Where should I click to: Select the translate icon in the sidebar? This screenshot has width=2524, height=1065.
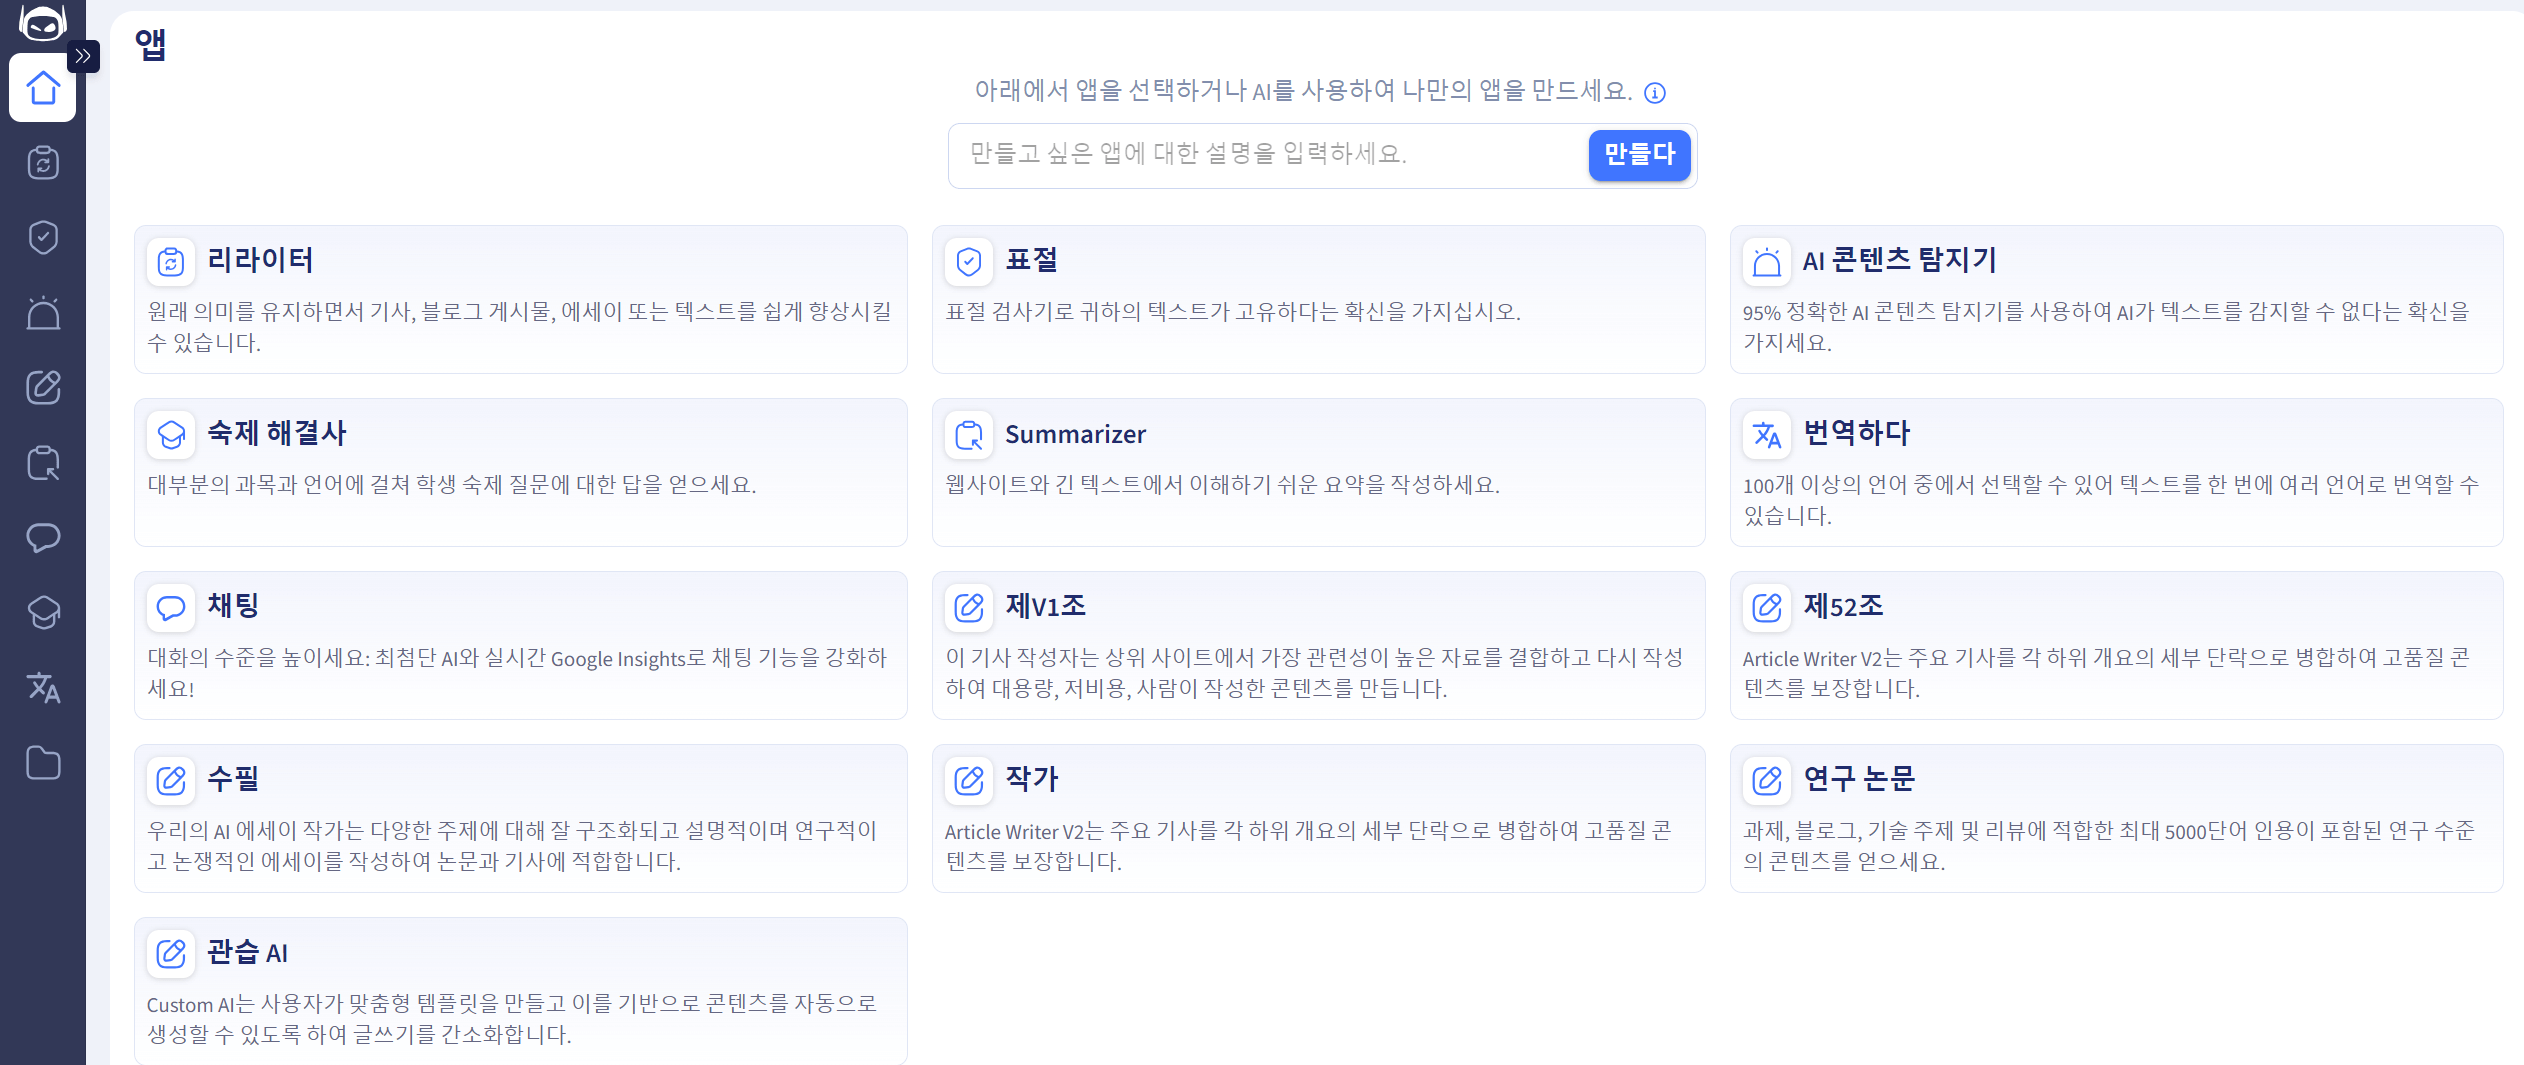(x=42, y=688)
